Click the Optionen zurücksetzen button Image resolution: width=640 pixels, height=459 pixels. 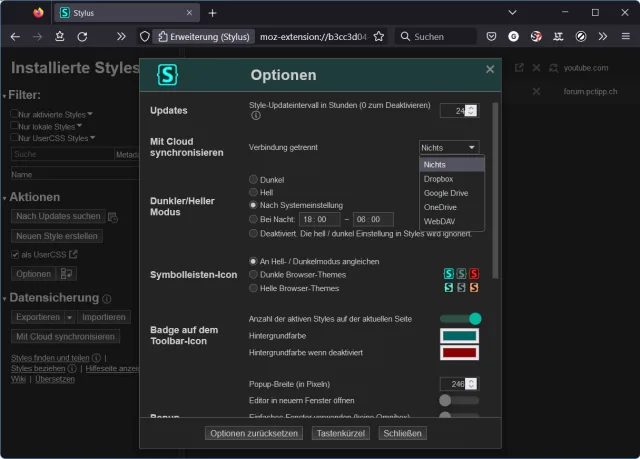click(254, 433)
